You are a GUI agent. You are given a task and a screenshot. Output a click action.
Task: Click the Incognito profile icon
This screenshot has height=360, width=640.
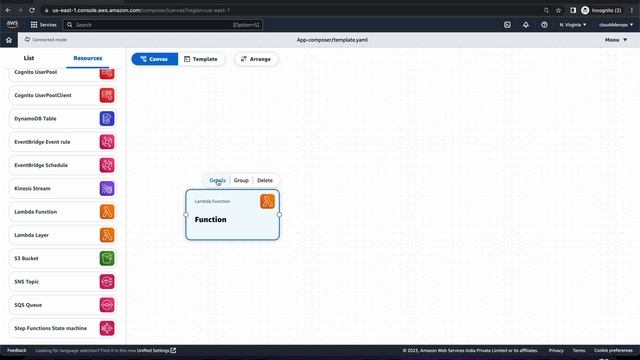point(585,10)
